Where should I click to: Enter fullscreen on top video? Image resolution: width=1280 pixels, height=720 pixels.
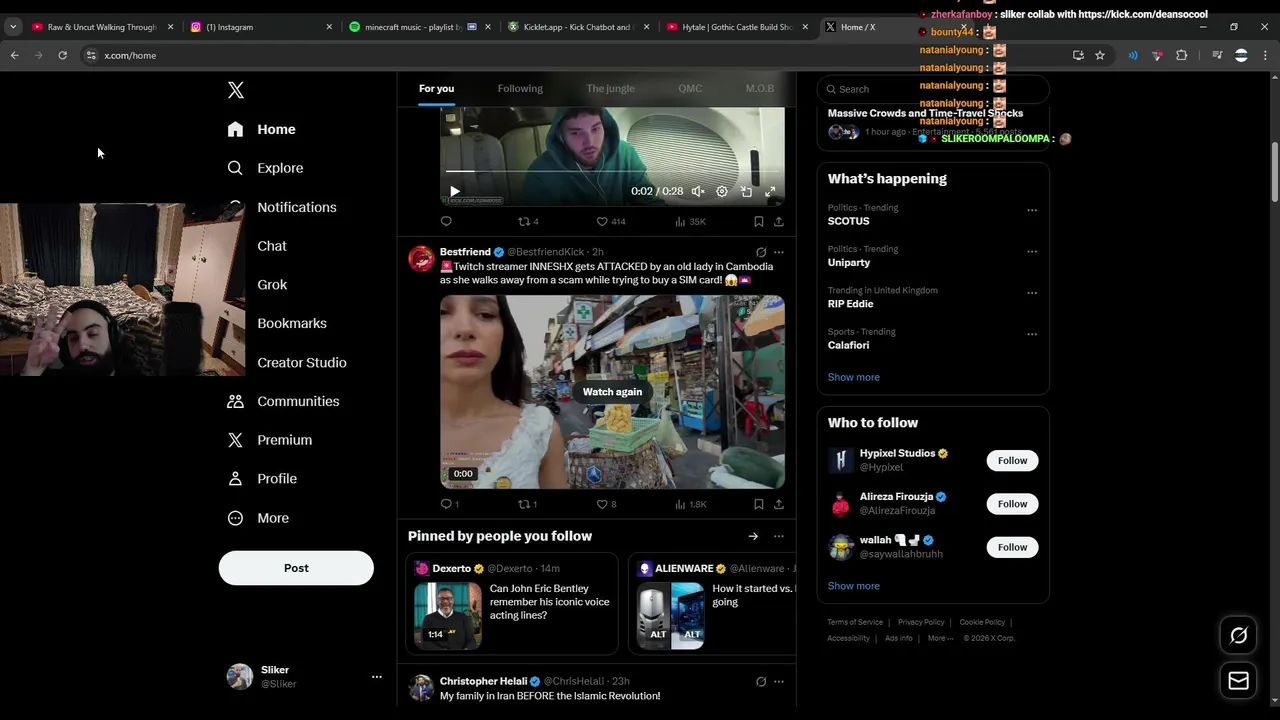770,191
